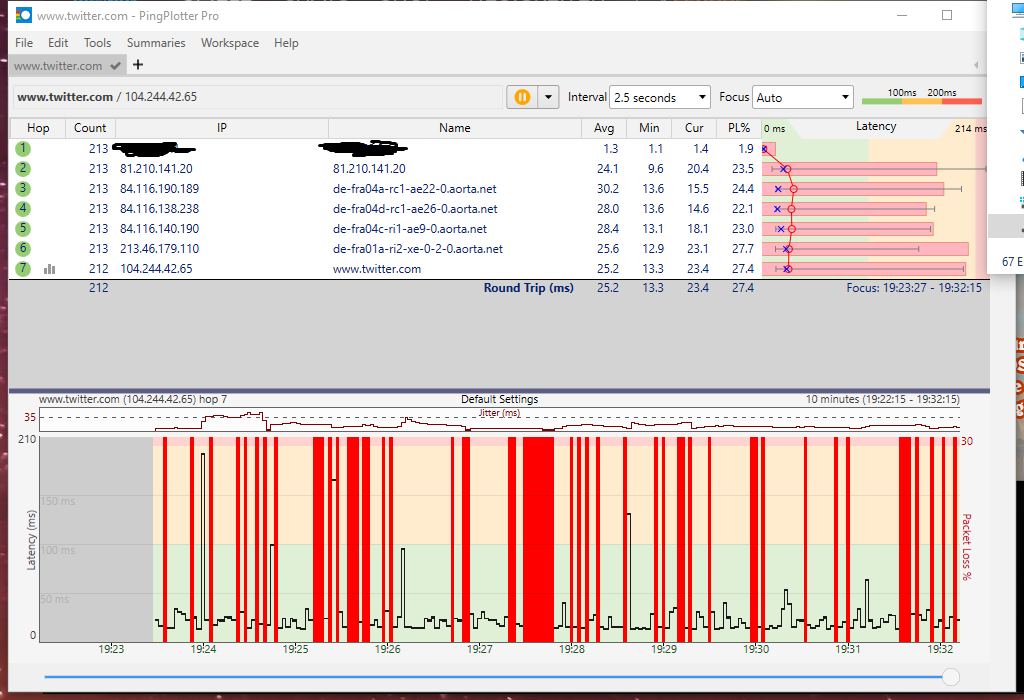Switch to the www.twitter.com tab

click(x=58, y=66)
